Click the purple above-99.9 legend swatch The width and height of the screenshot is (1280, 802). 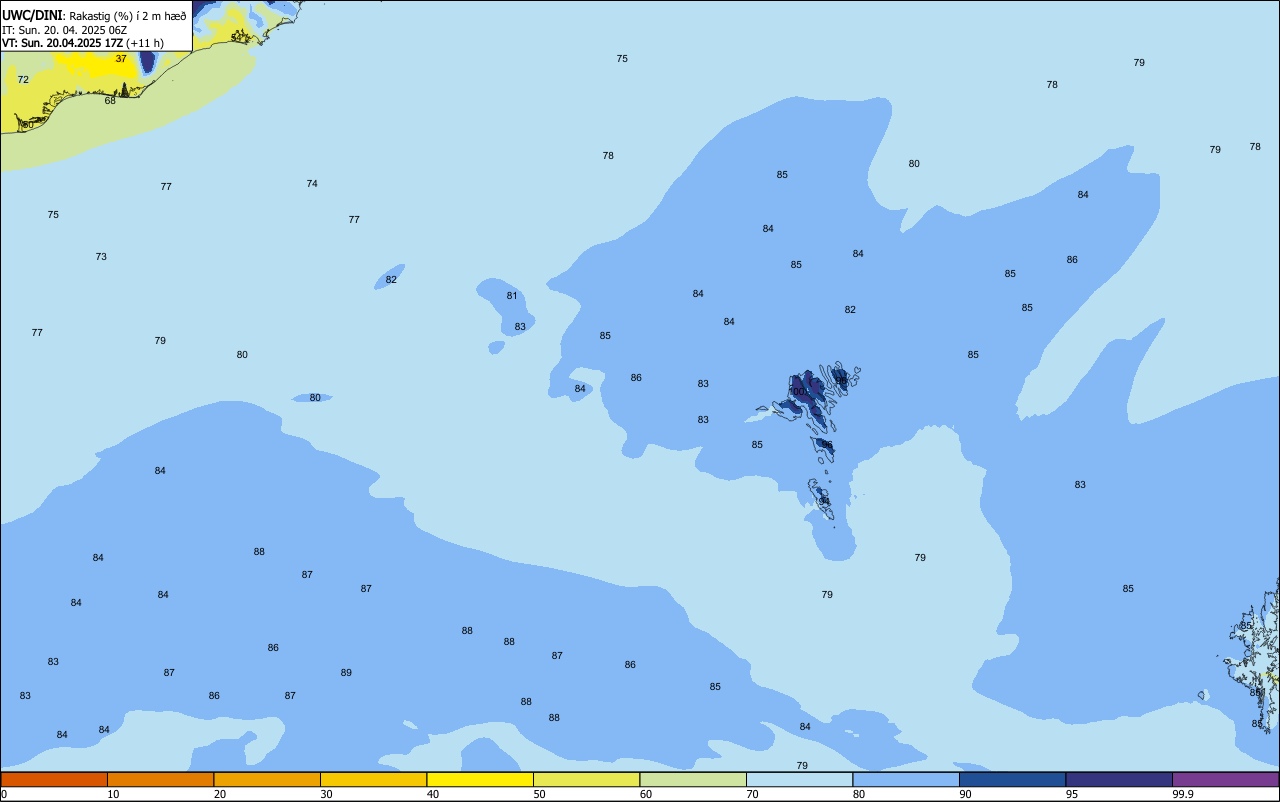click(x=1225, y=779)
